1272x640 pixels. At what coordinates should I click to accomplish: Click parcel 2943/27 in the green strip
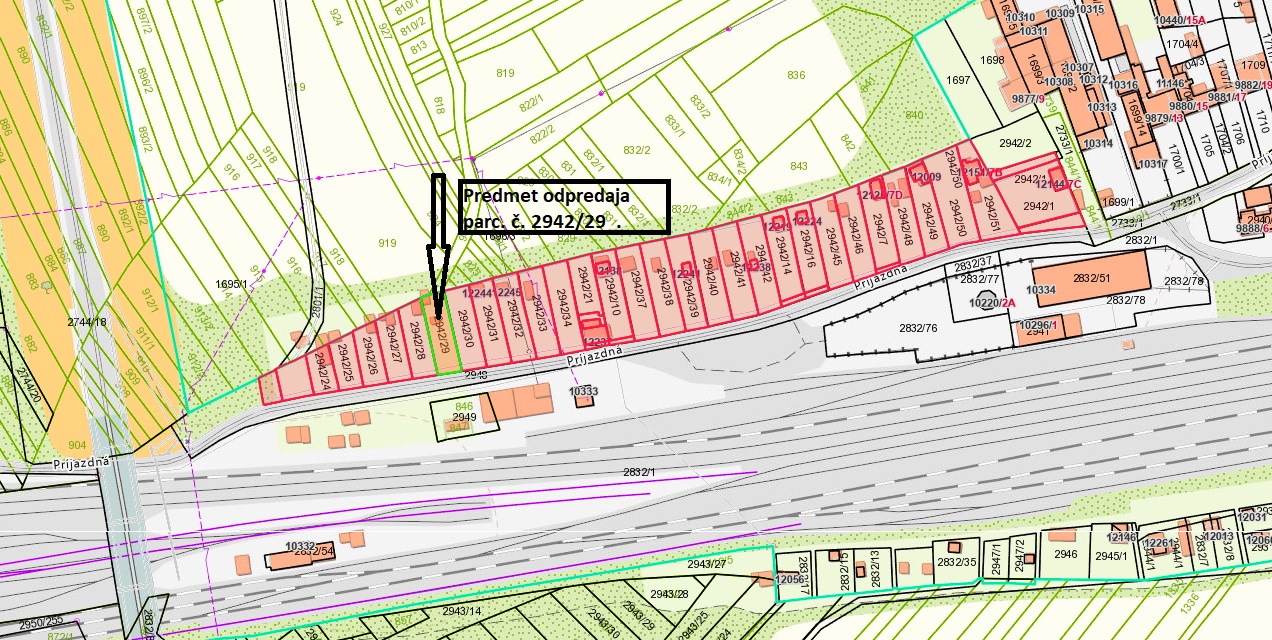[x=708, y=564]
